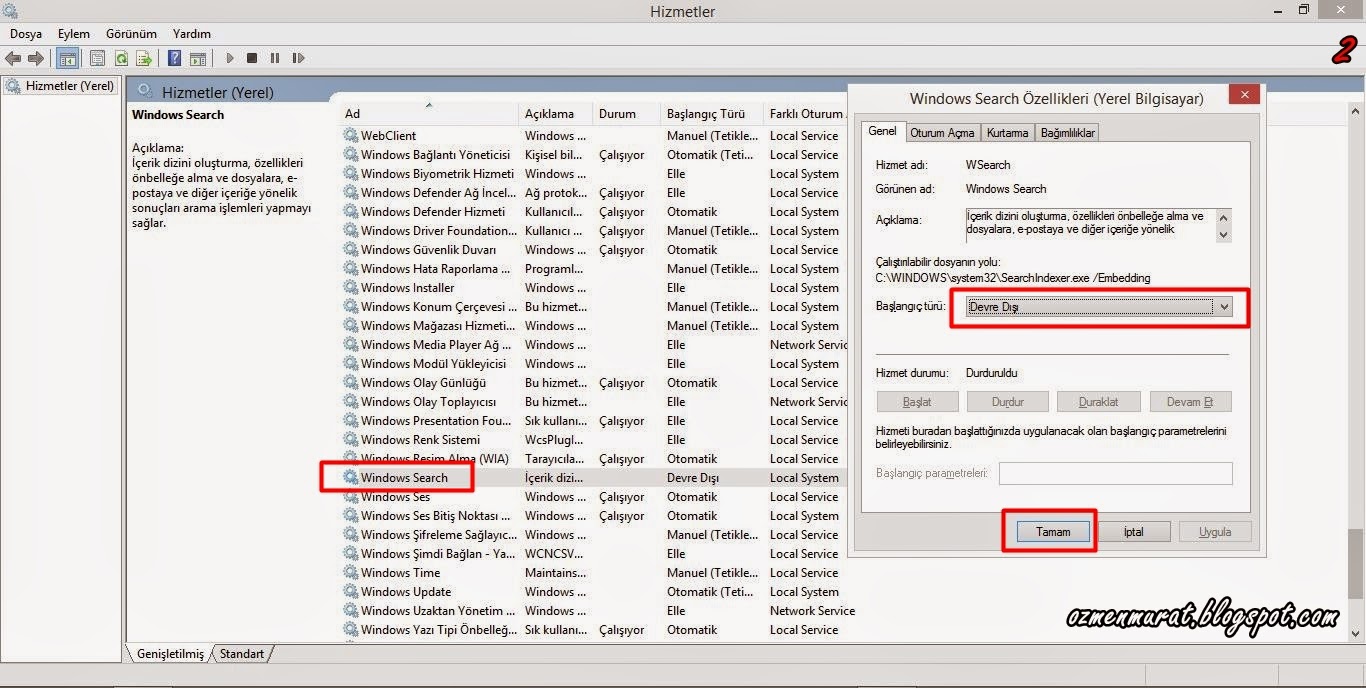
Task: Click the Stop Service square icon
Action: 252,58
